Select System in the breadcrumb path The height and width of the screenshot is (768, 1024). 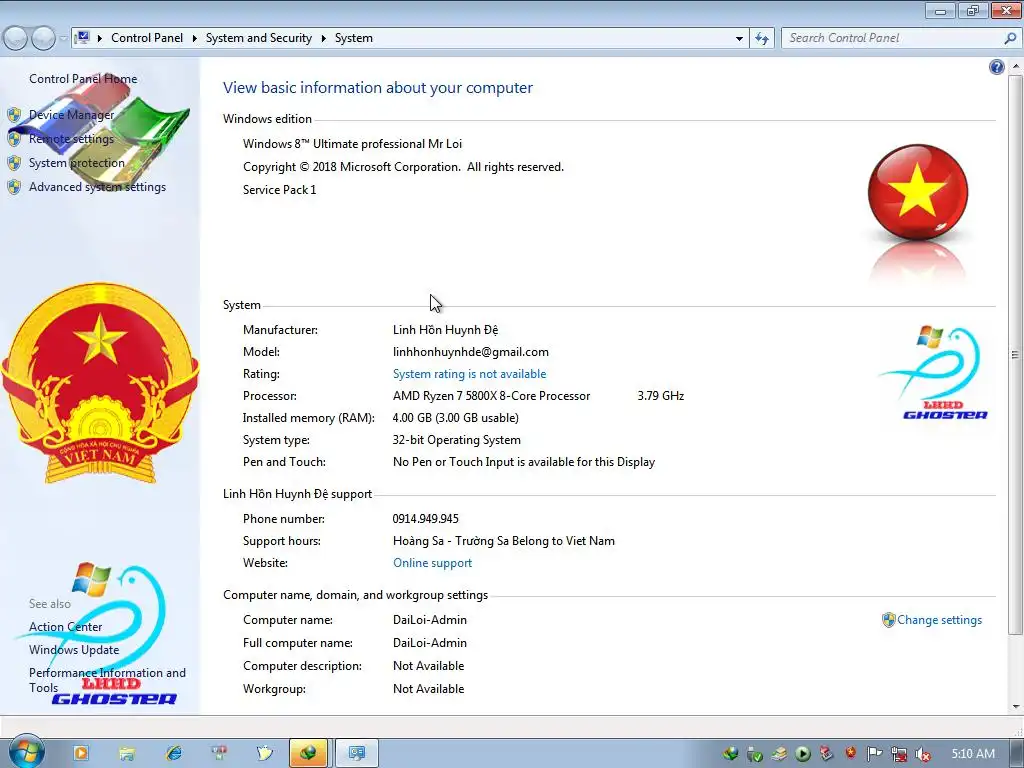point(354,38)
